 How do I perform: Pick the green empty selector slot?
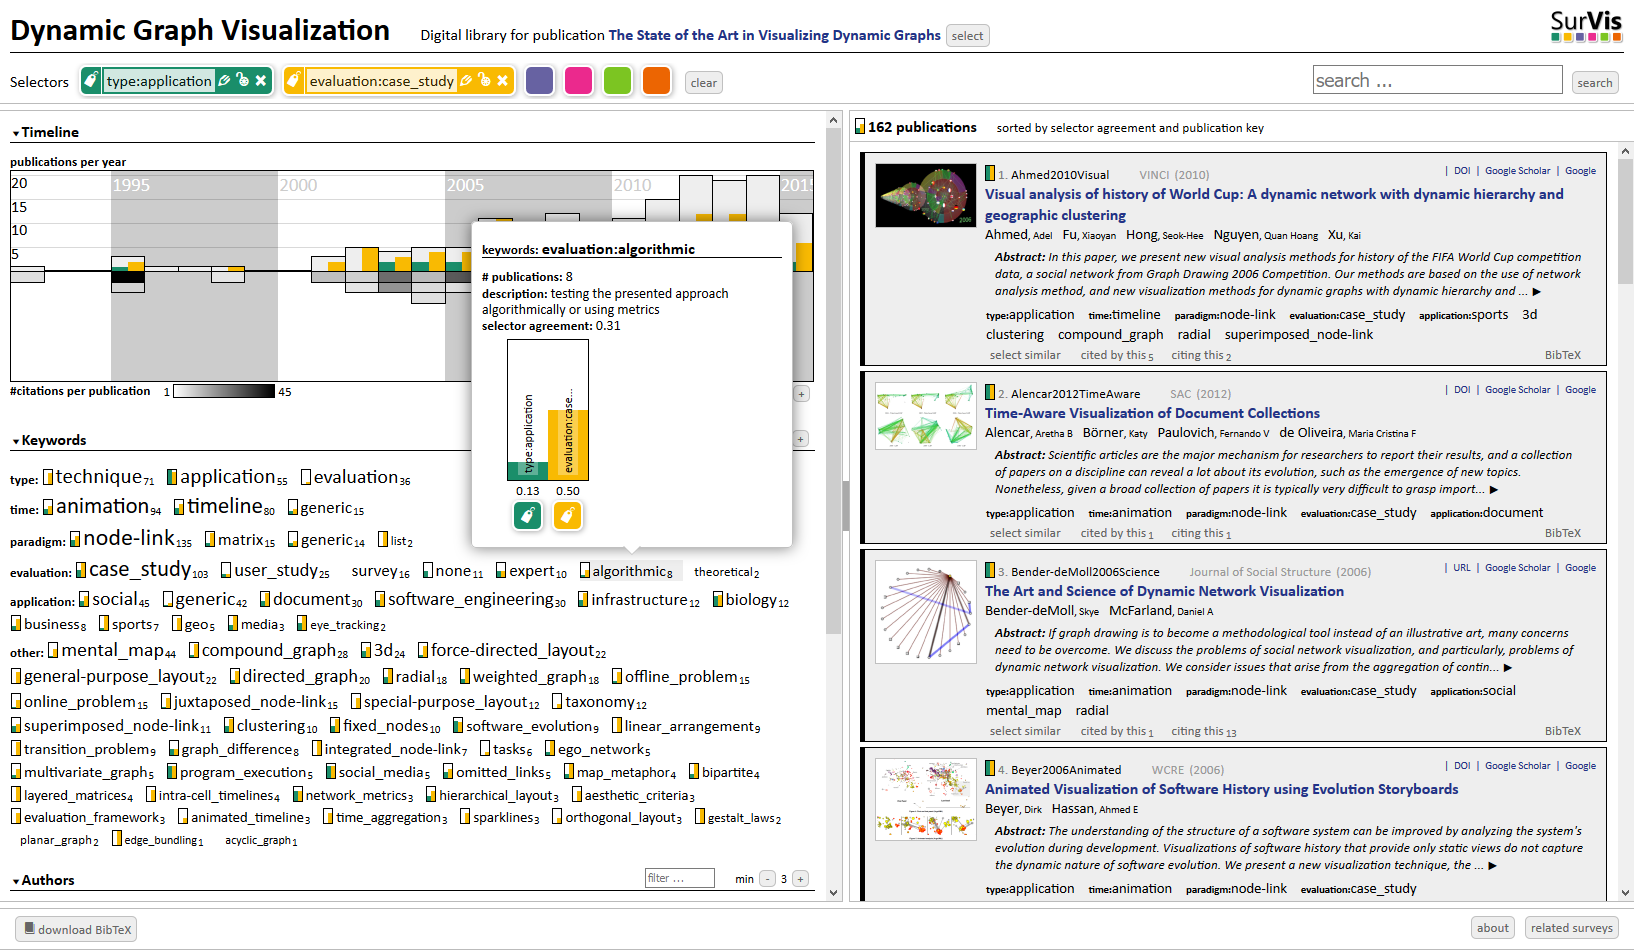pos(617,81)
